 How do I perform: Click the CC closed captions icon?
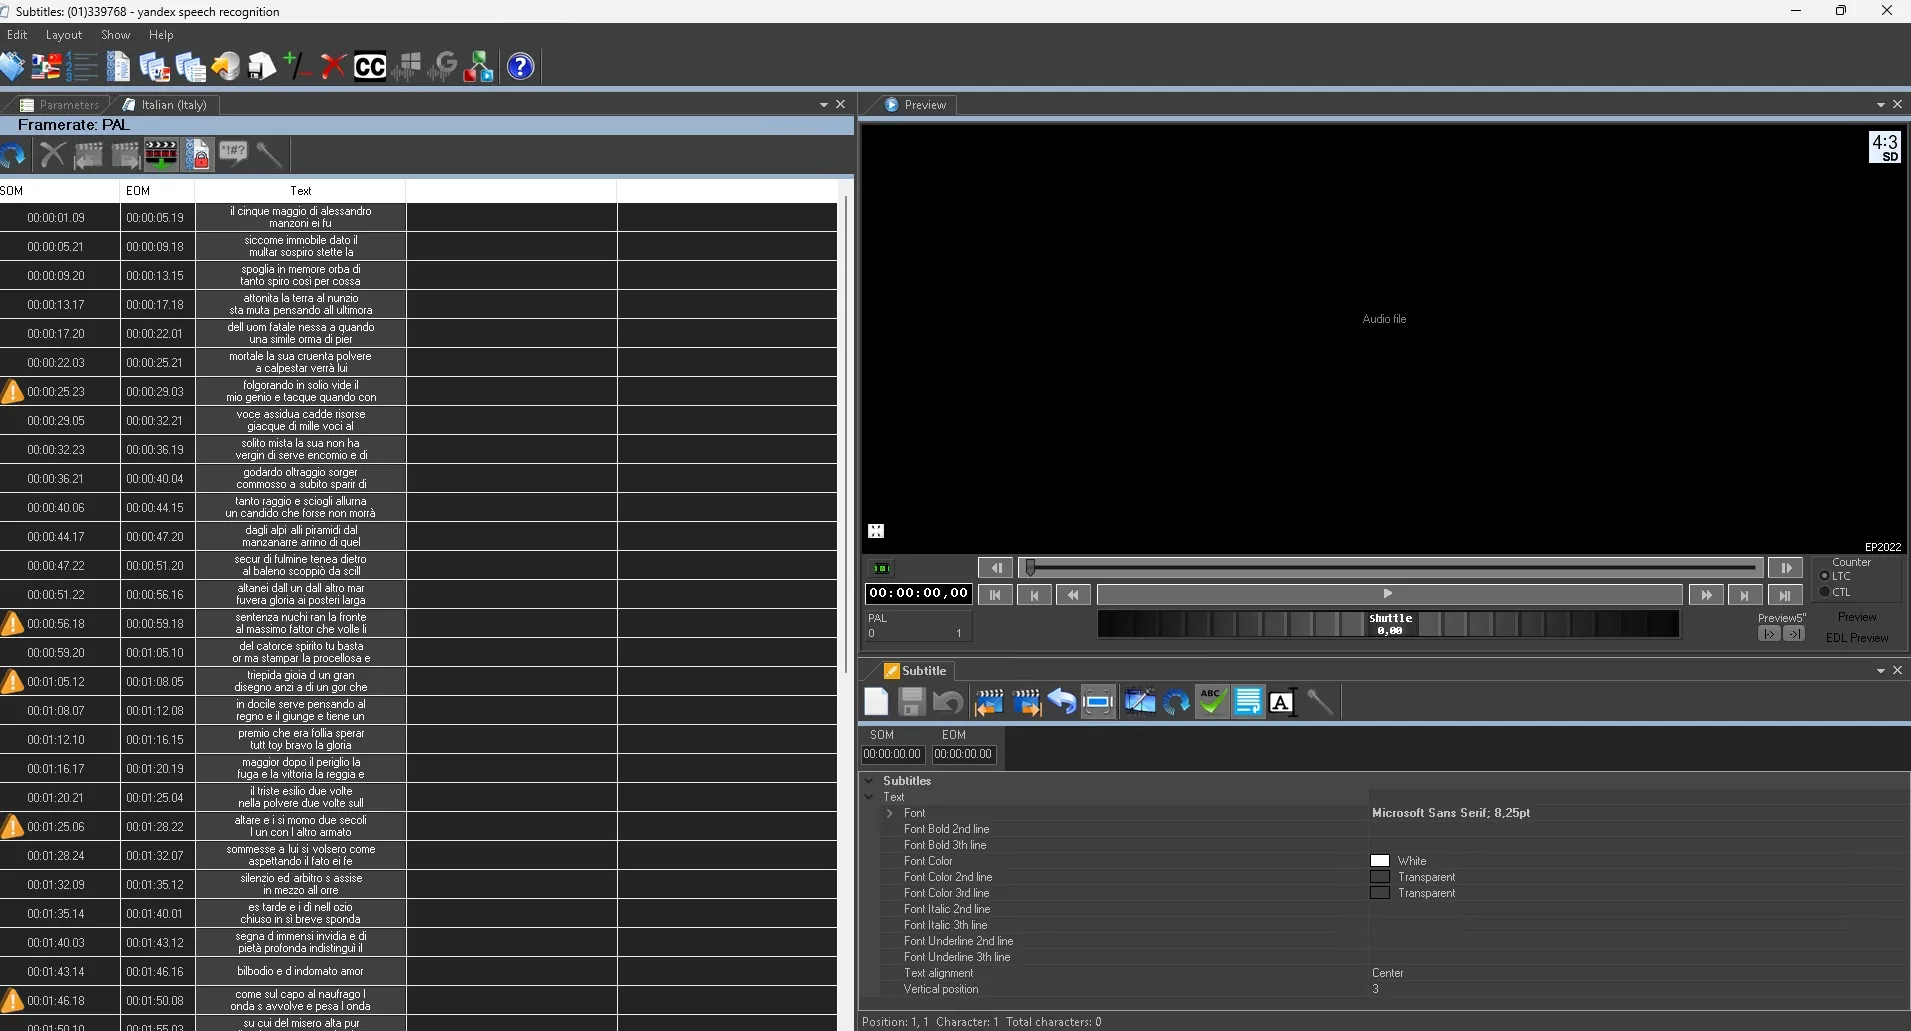pos(369,67)
